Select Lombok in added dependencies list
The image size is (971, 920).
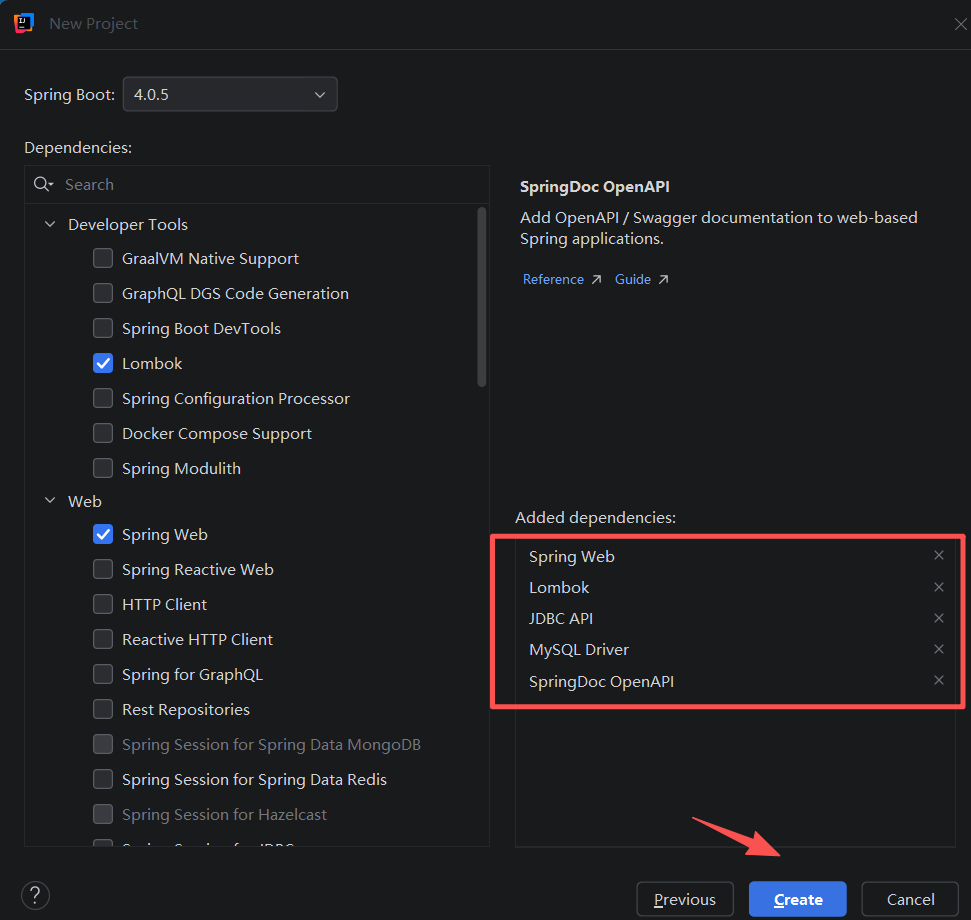tap(559, 588)
